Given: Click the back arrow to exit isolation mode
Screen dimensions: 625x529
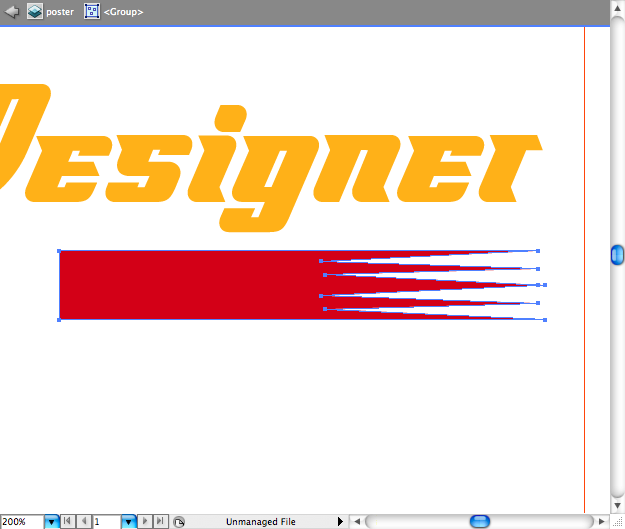Looking at the screenshot, I should (12, 12).
